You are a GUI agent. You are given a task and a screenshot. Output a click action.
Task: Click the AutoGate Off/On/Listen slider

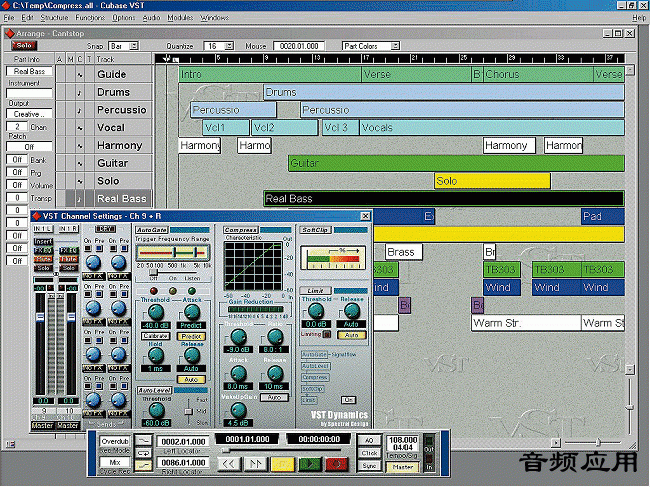pyautogui.click(x=173, y=273)
